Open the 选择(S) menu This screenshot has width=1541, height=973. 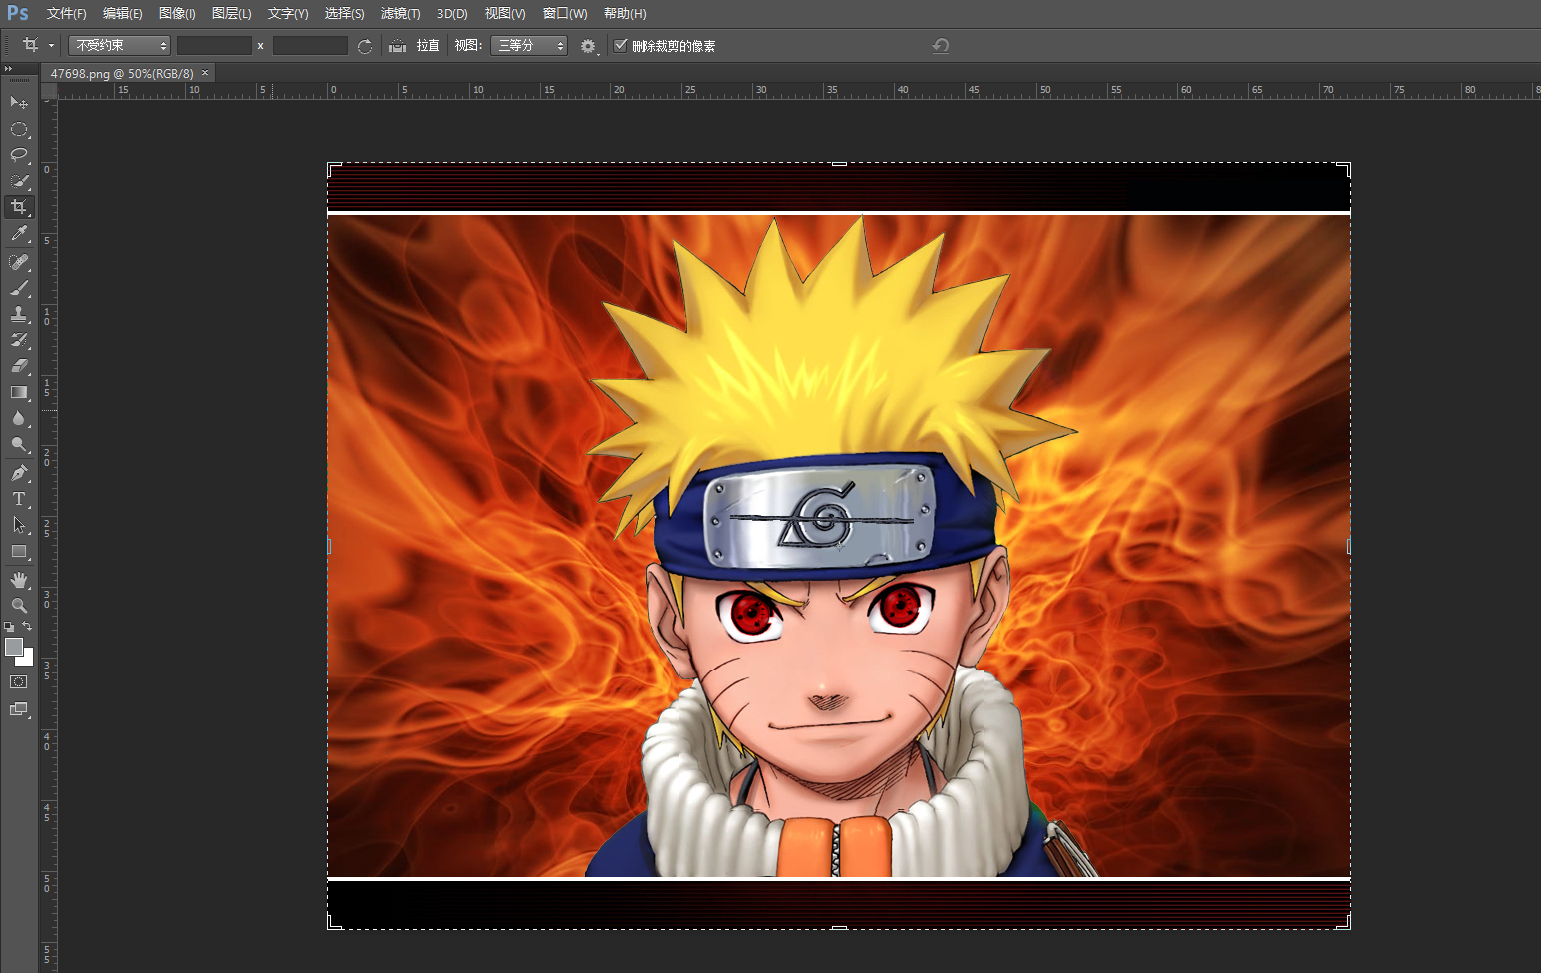pos(344,14)
